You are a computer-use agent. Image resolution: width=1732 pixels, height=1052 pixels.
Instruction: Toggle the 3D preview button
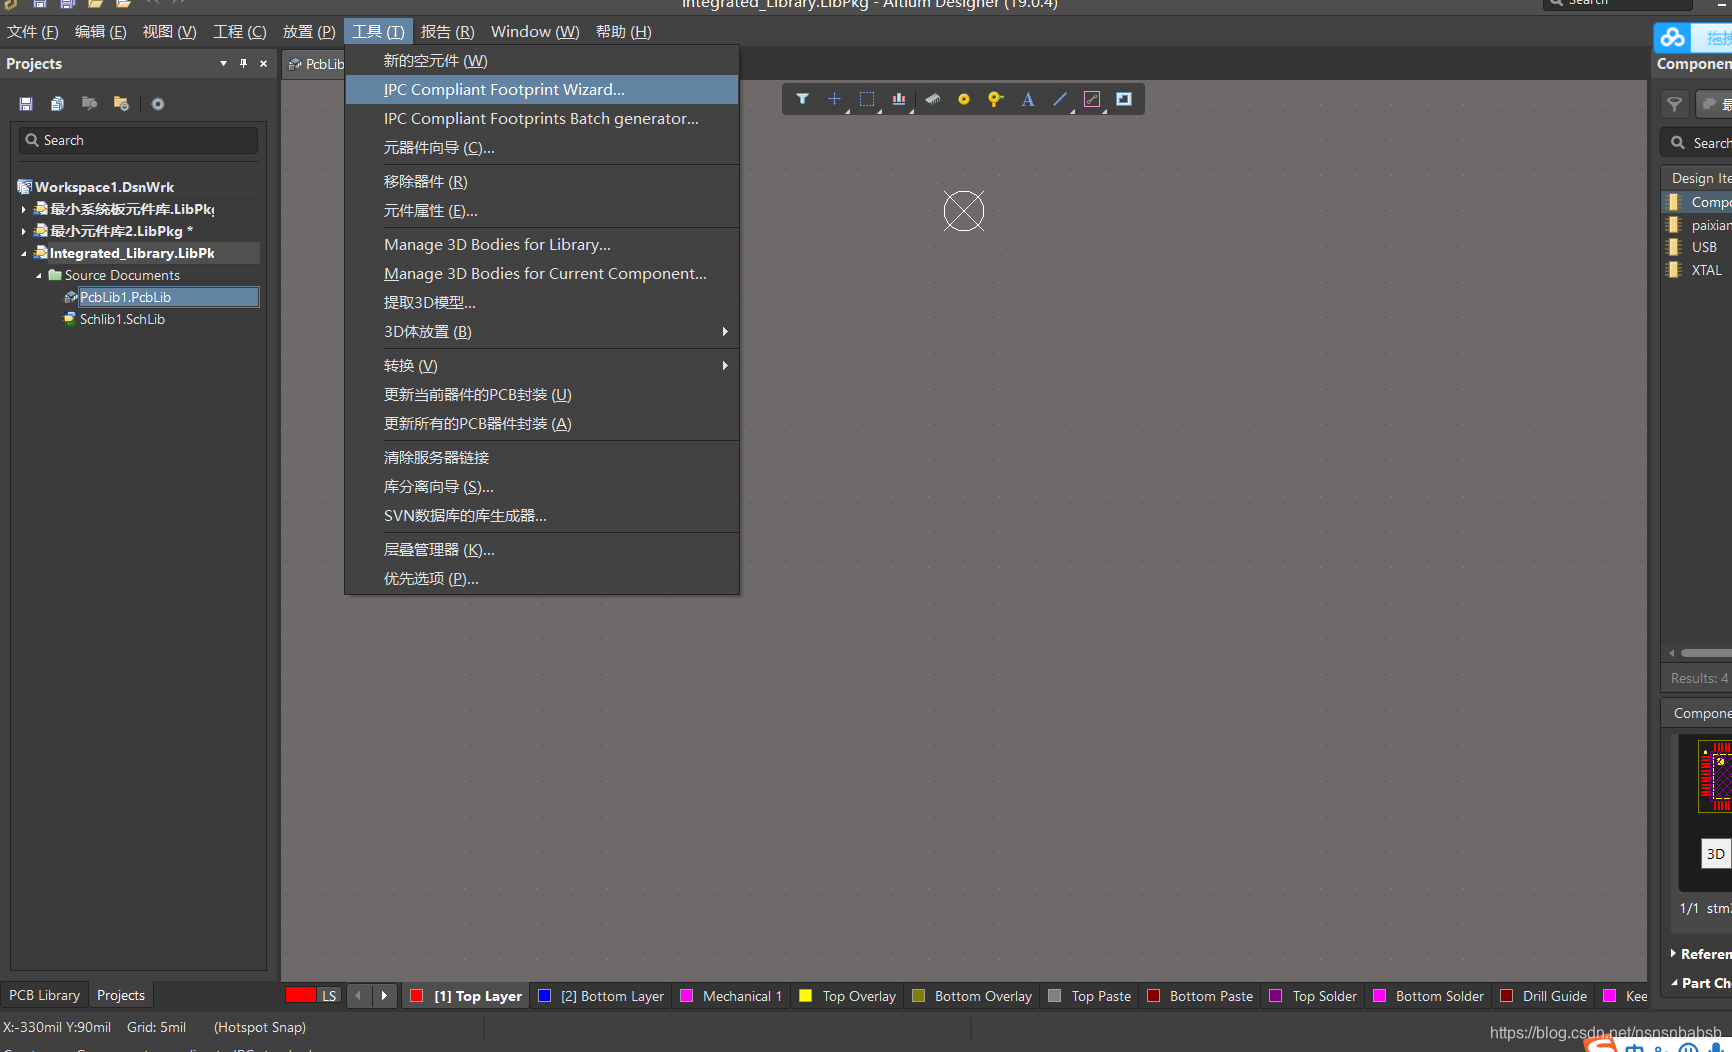coord(1716,854)
